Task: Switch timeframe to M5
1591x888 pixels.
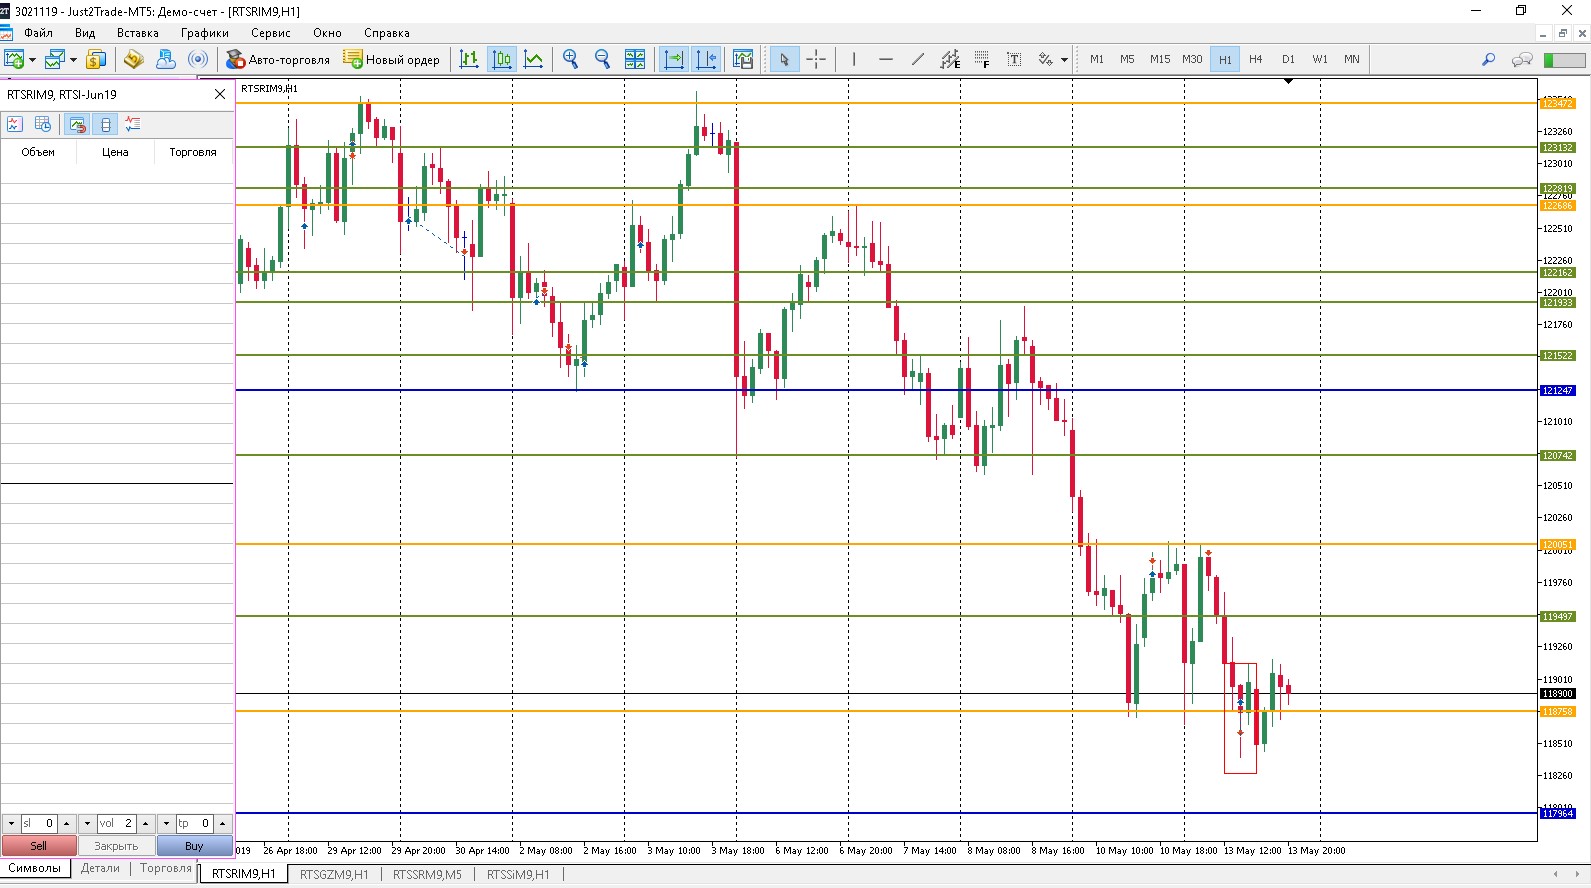Action: (1128, 59)
